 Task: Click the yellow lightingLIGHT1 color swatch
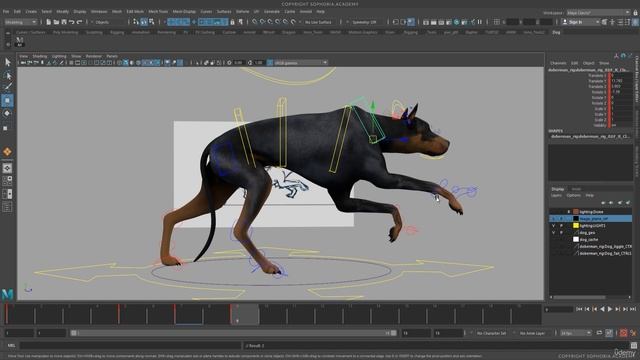pyautogui.click(x=576, y=225)
